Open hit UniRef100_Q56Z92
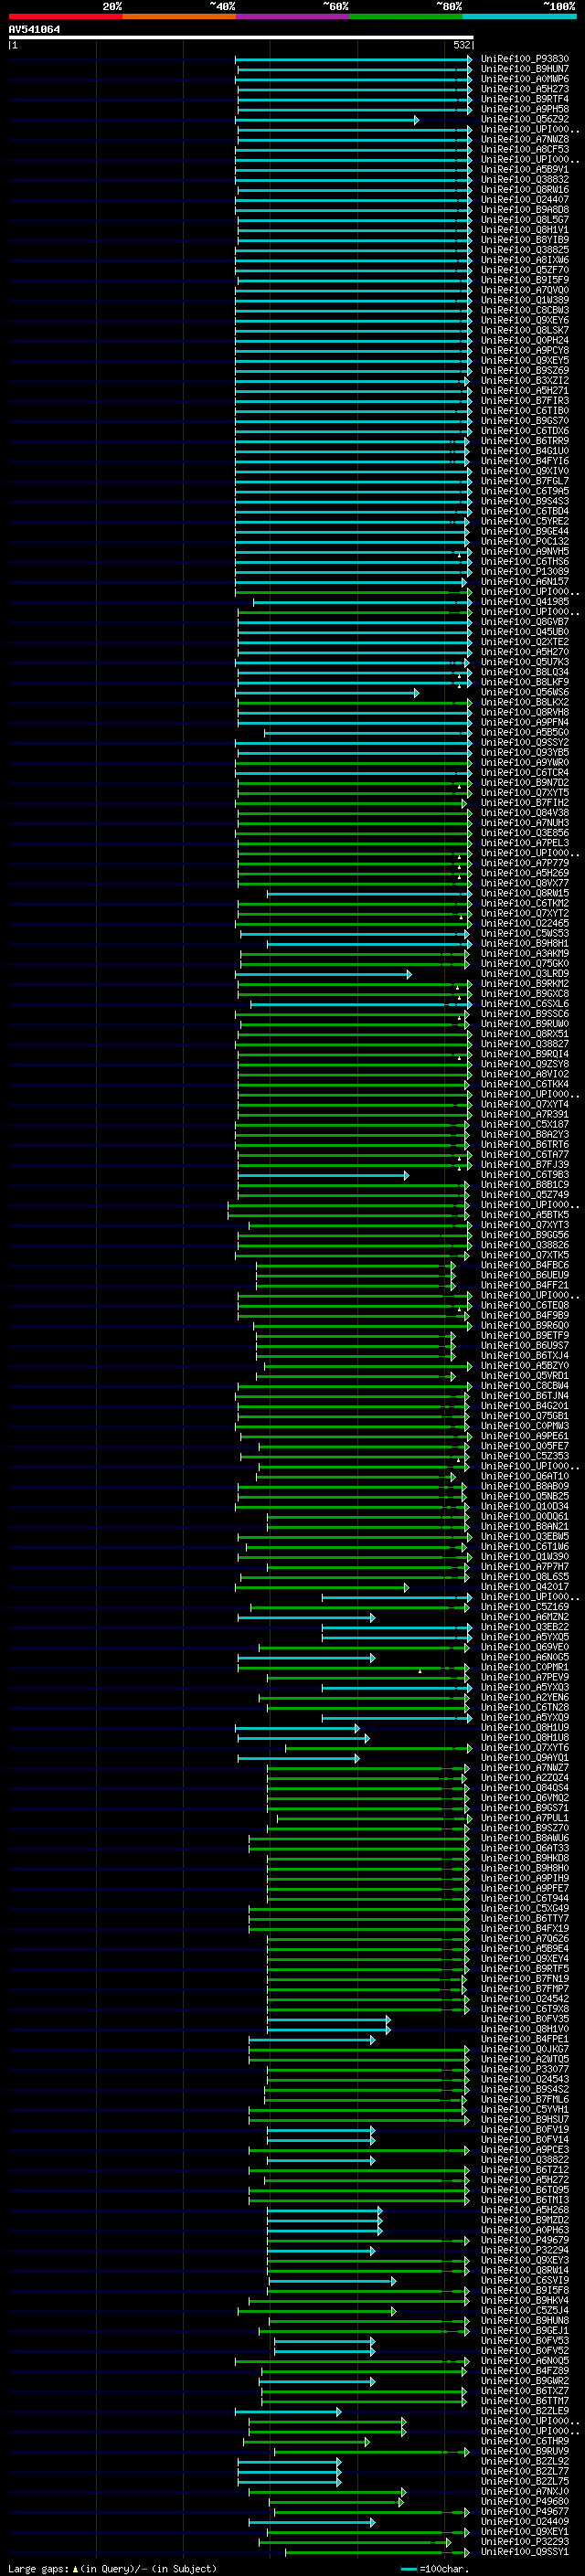The width and height of the screenshot is (585, 2576). (525, 119)
